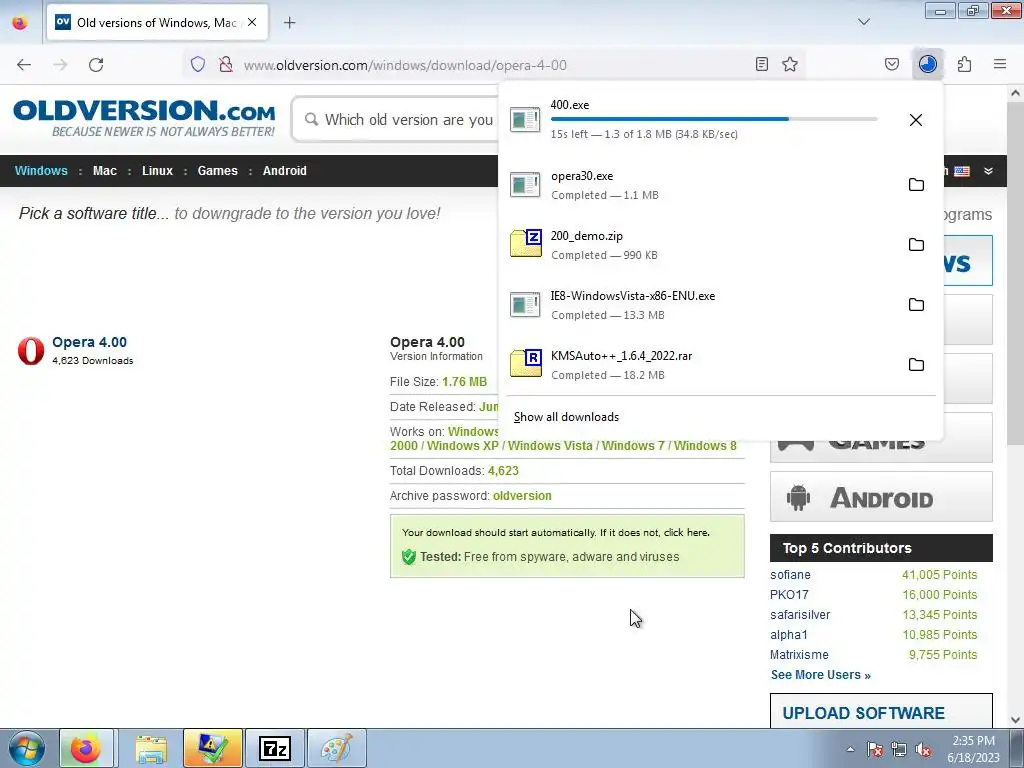Select the Windows navigation item
The width and height of the screenshot is (1024, 768).
(x=41, y=170)
